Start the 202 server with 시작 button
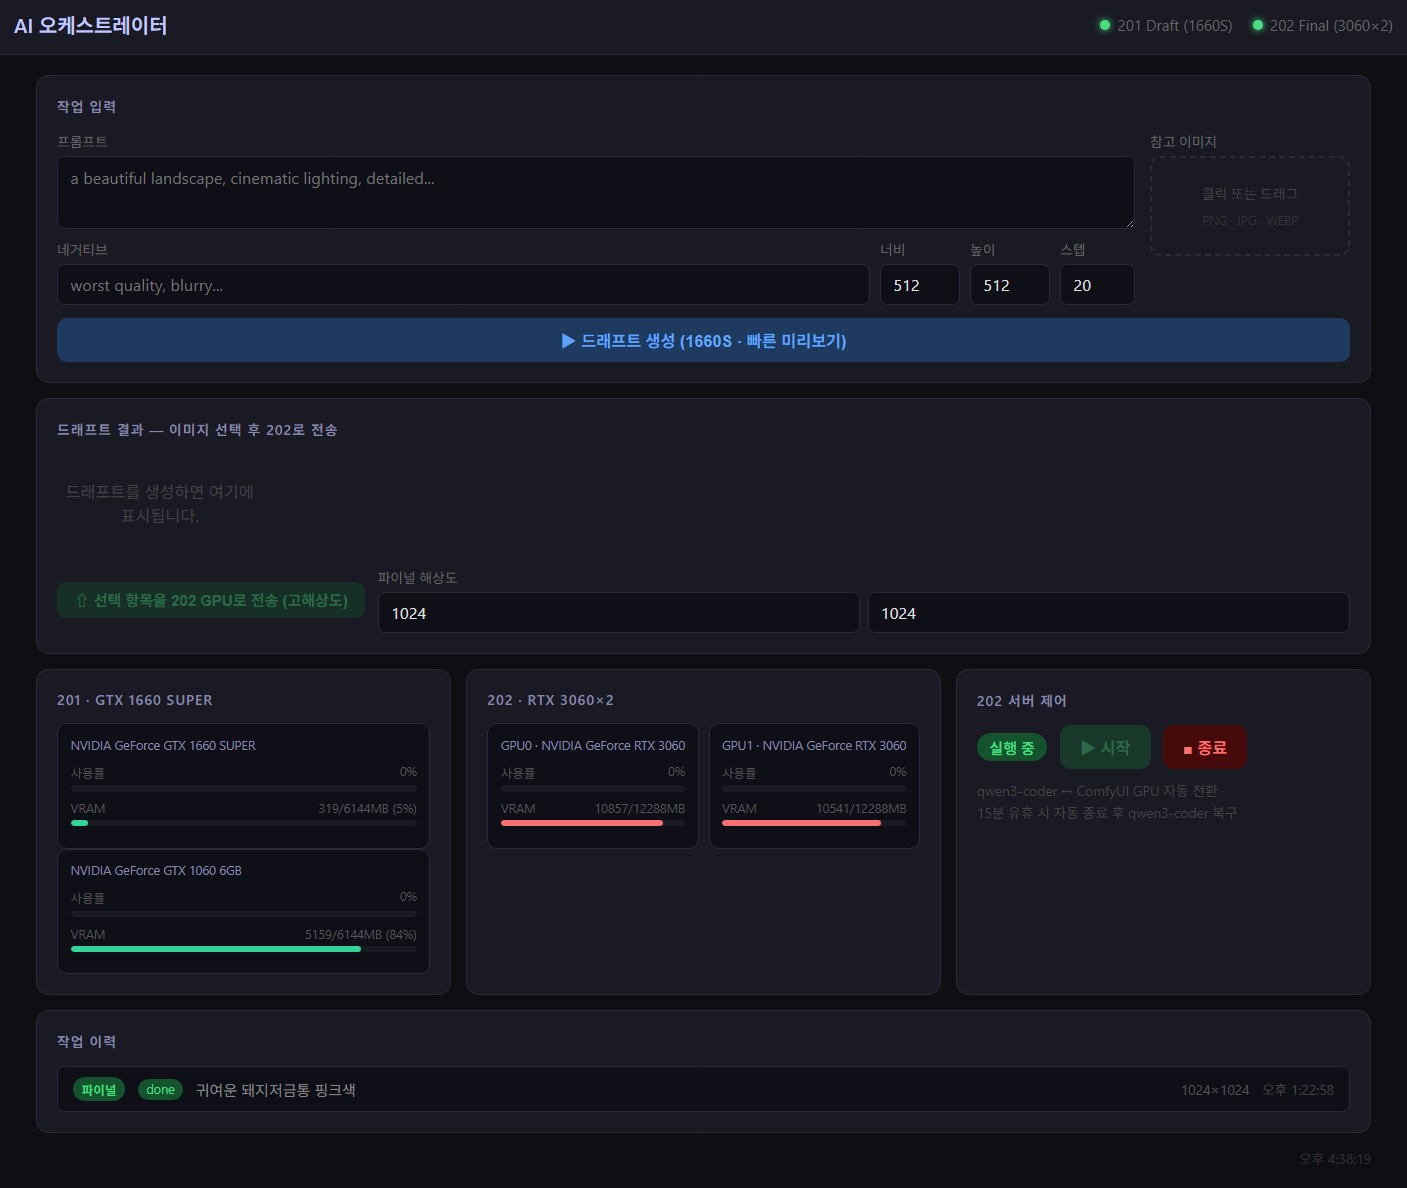Screen dimensions: 1407x1188 click(x=1105, y=748)
